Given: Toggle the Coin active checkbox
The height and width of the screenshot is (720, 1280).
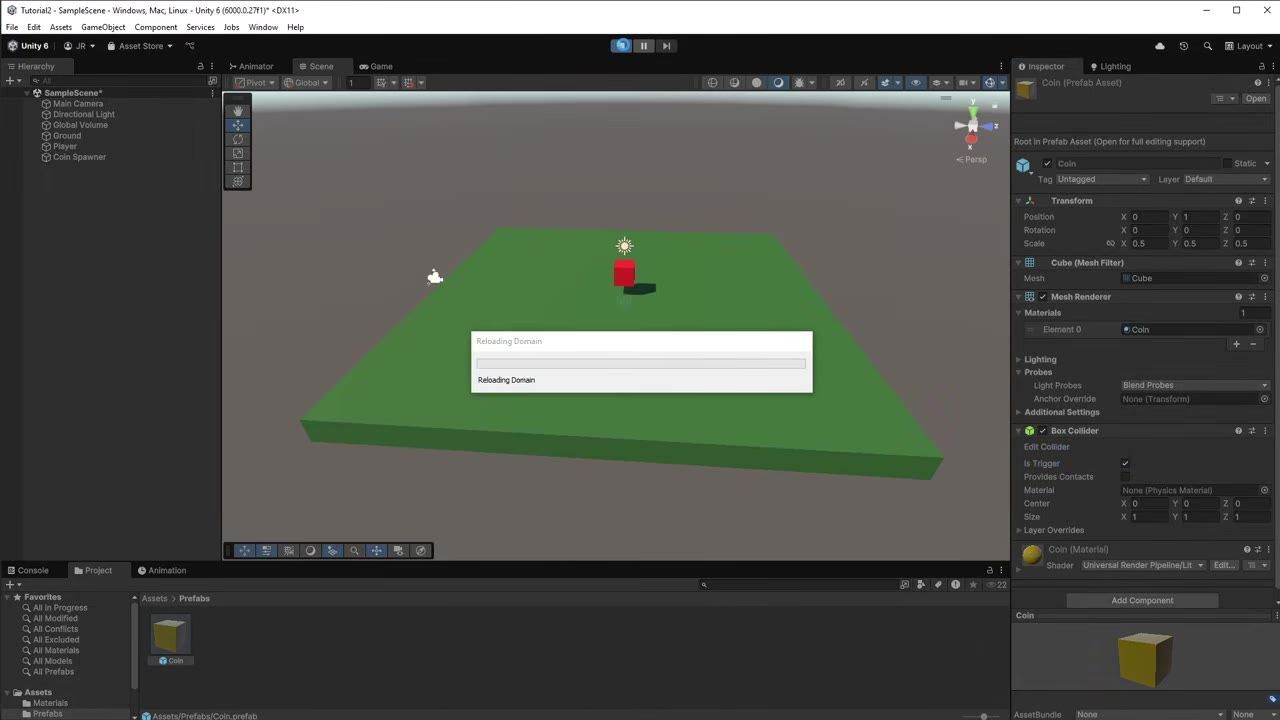Looking at the screenshot, I should click(x=1047, y=163).
